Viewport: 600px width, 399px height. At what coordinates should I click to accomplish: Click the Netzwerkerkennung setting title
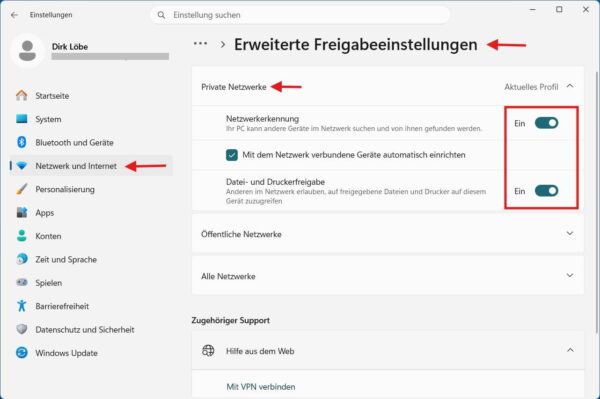[x=262, y=119]
